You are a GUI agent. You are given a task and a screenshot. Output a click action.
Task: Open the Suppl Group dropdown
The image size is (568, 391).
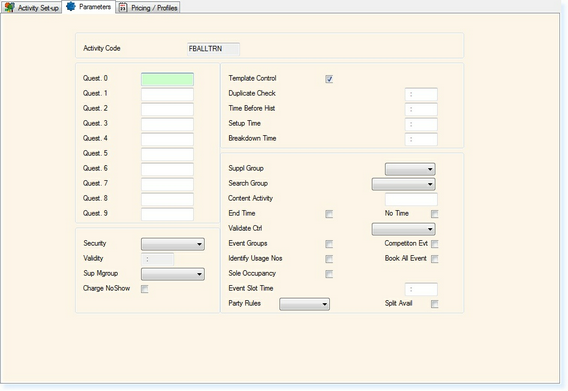(410, 169)
